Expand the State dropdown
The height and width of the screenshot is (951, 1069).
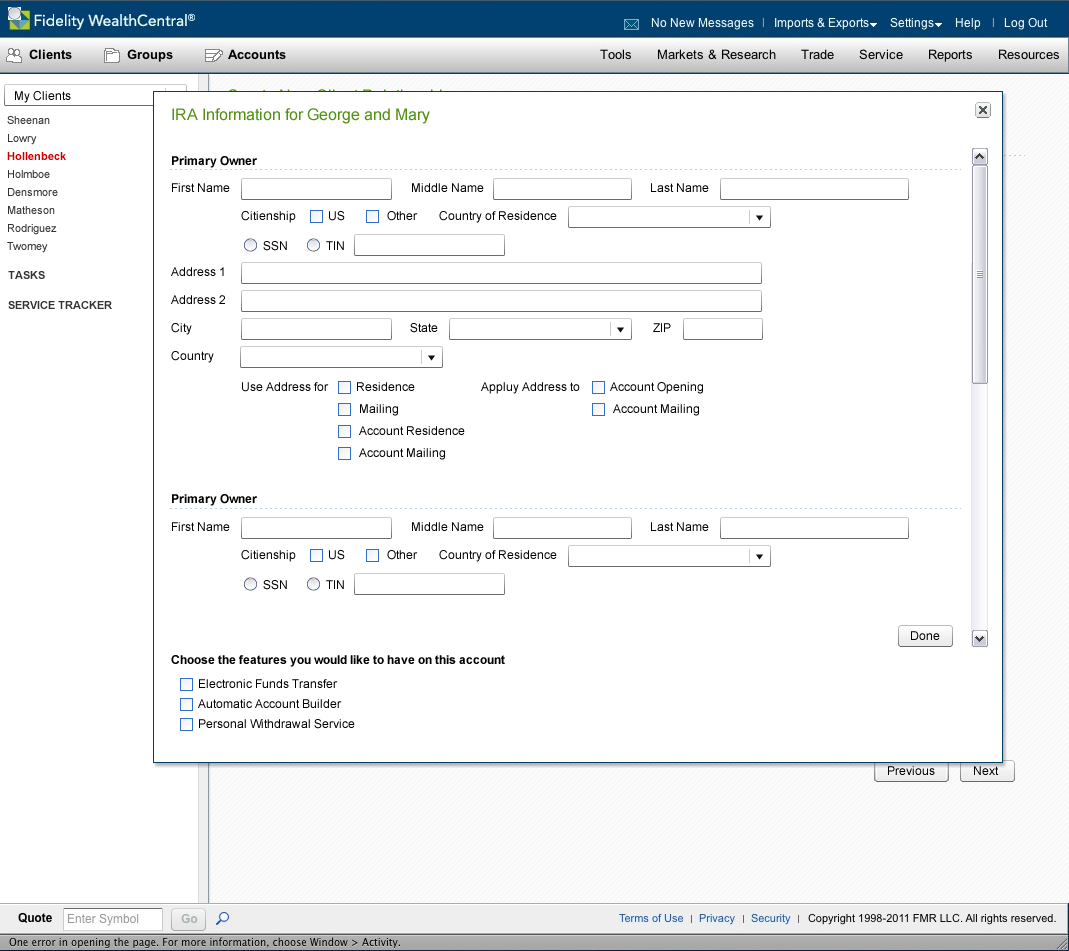point(620,329)
